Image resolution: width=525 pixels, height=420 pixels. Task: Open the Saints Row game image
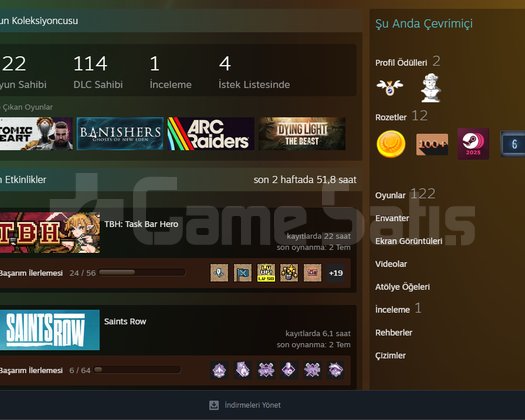click(50, 330)
